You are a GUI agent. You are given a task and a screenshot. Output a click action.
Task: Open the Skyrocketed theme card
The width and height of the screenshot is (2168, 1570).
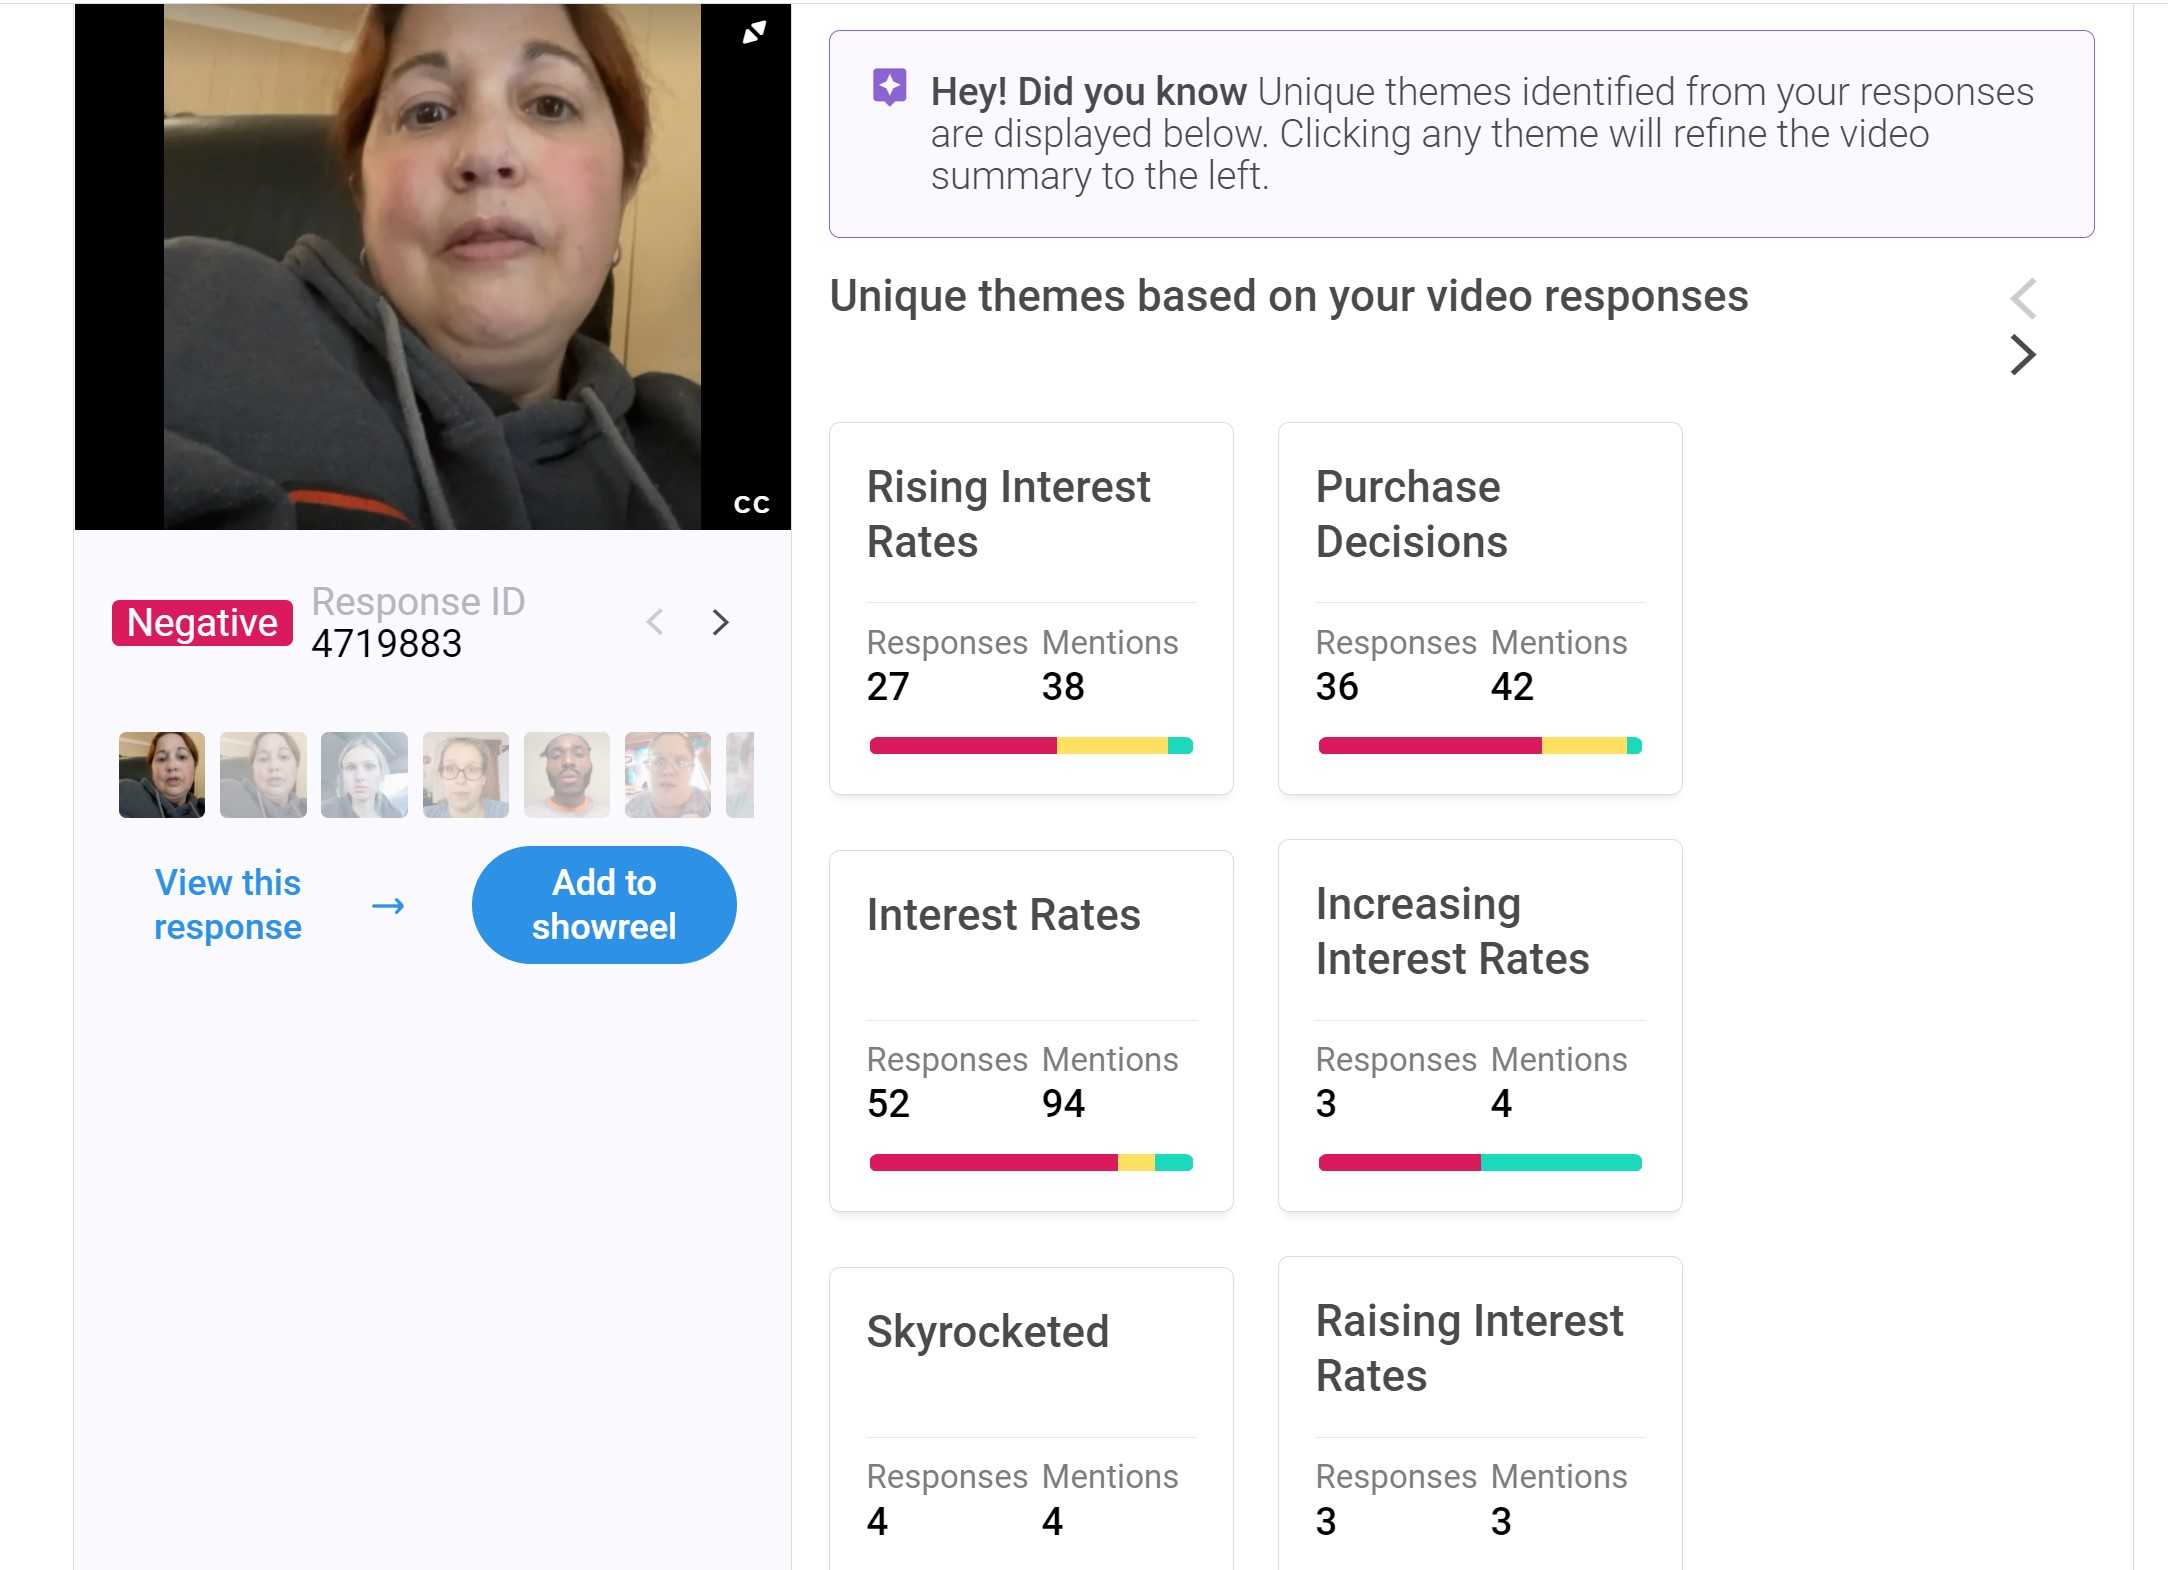(x=1031, y=1418)
